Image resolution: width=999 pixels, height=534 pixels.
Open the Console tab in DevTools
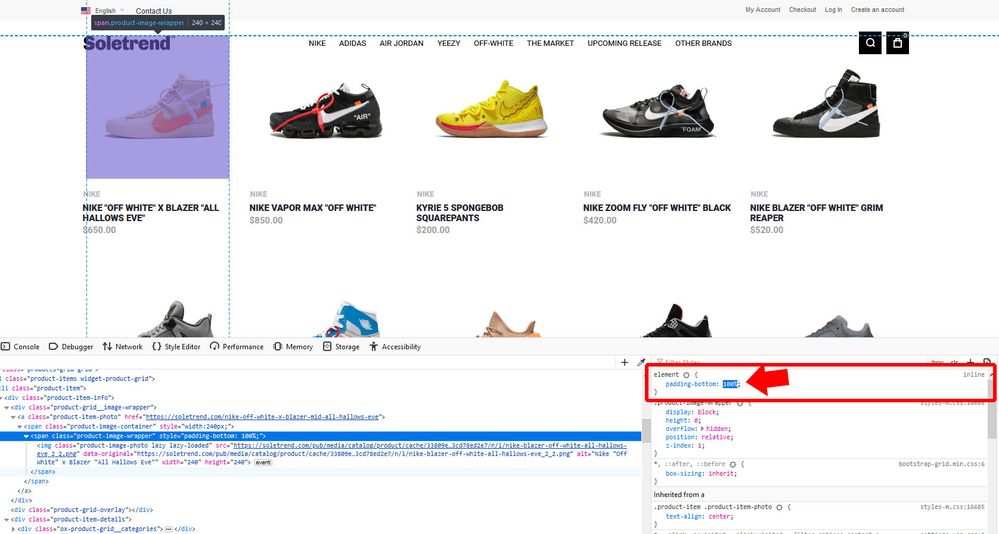(20, 347)
